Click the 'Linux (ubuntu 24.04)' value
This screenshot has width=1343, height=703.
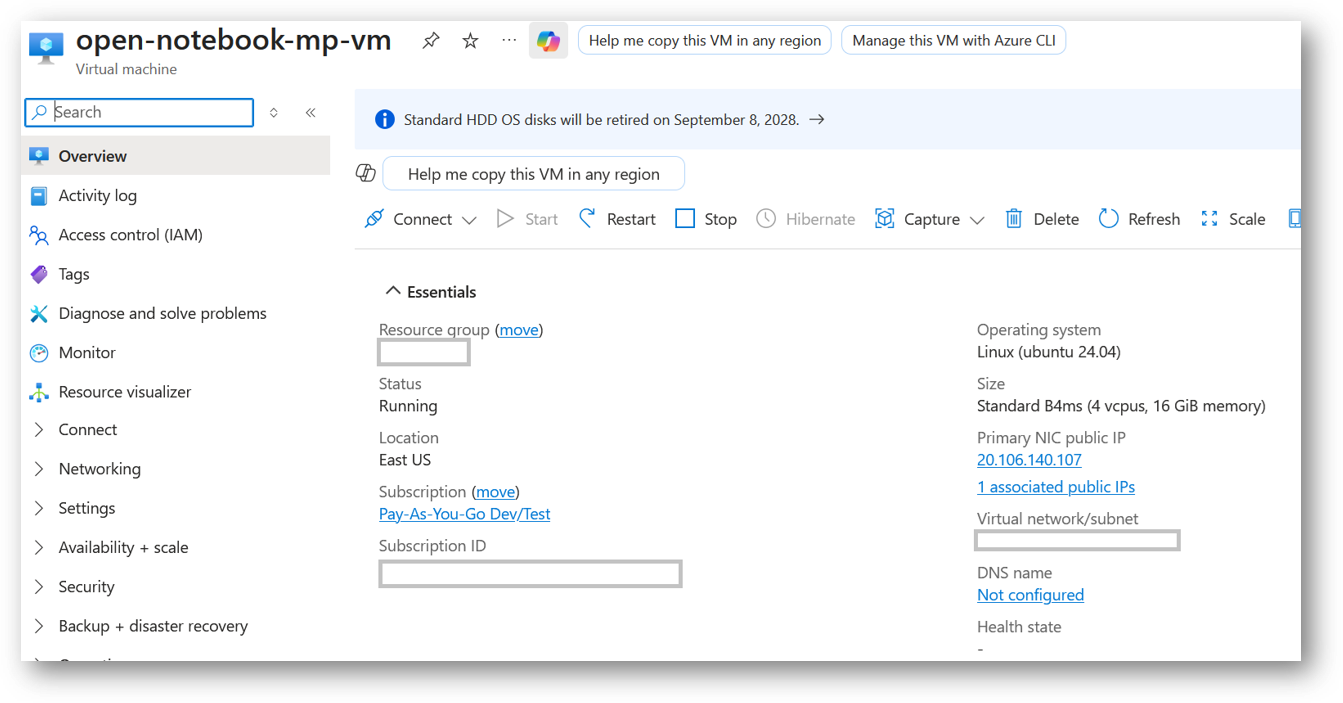click(1049, 352)
